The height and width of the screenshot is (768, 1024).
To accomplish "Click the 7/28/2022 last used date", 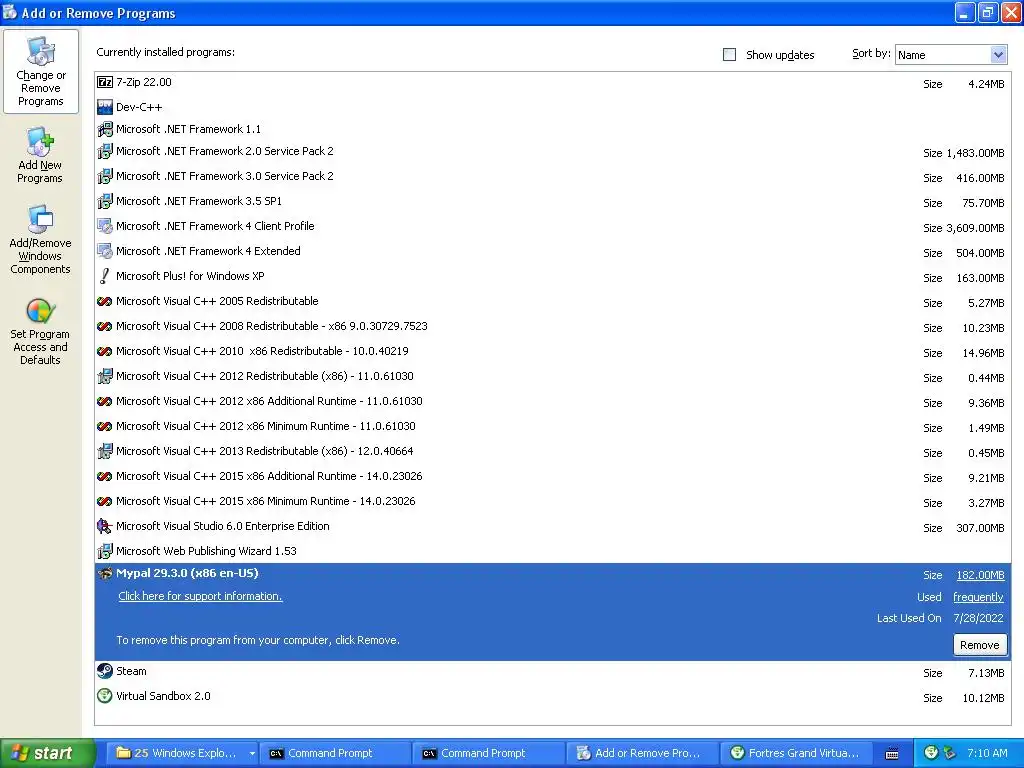I will (978, 618).
